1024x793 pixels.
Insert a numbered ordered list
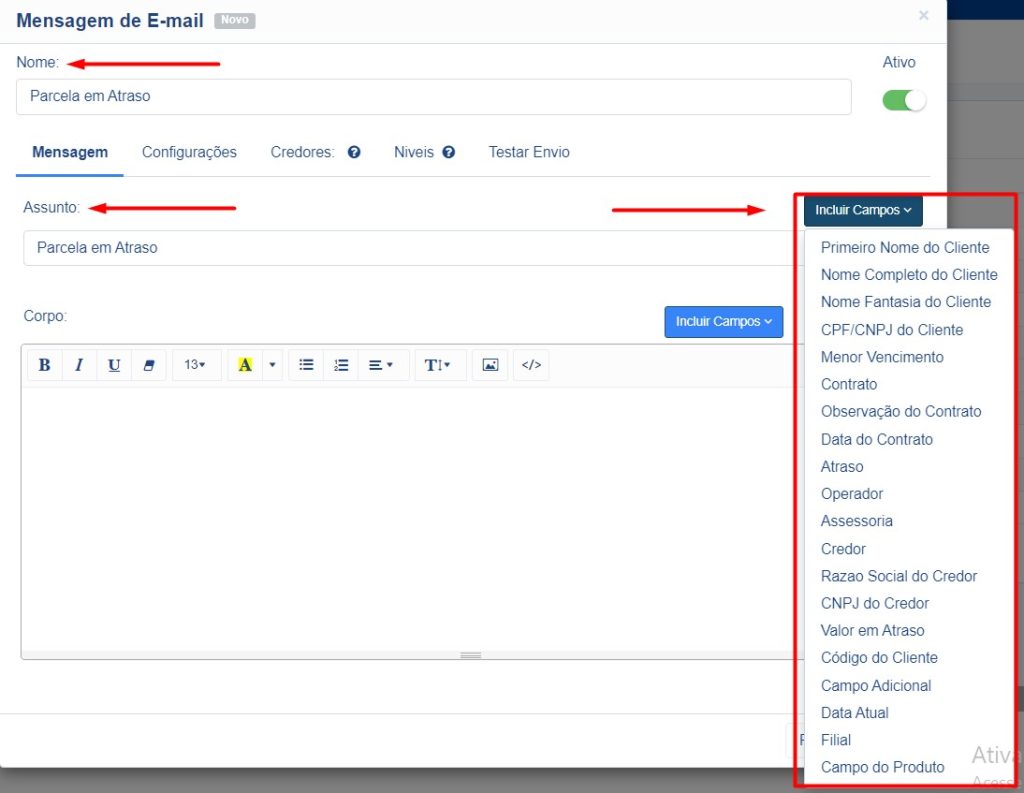pyautogui.click(x=341, y=365)
